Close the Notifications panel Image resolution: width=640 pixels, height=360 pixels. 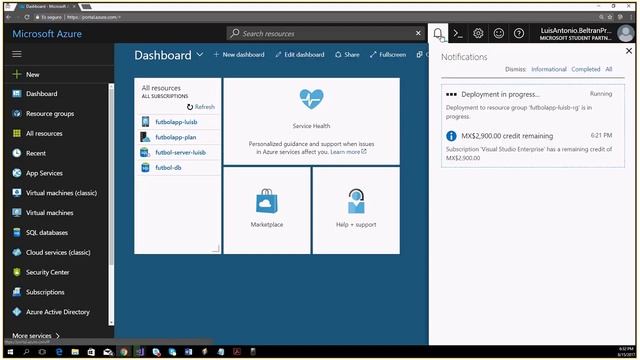tap(629, 51)
